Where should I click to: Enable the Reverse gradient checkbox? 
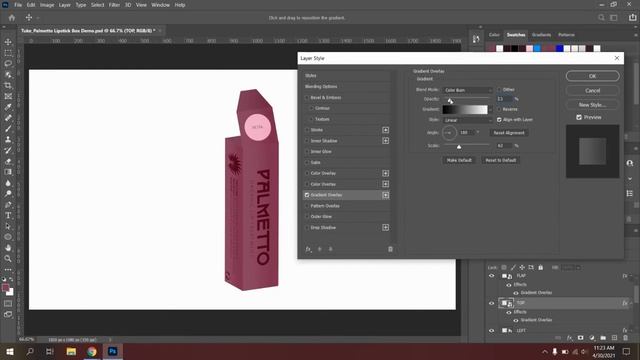point(499,109)
